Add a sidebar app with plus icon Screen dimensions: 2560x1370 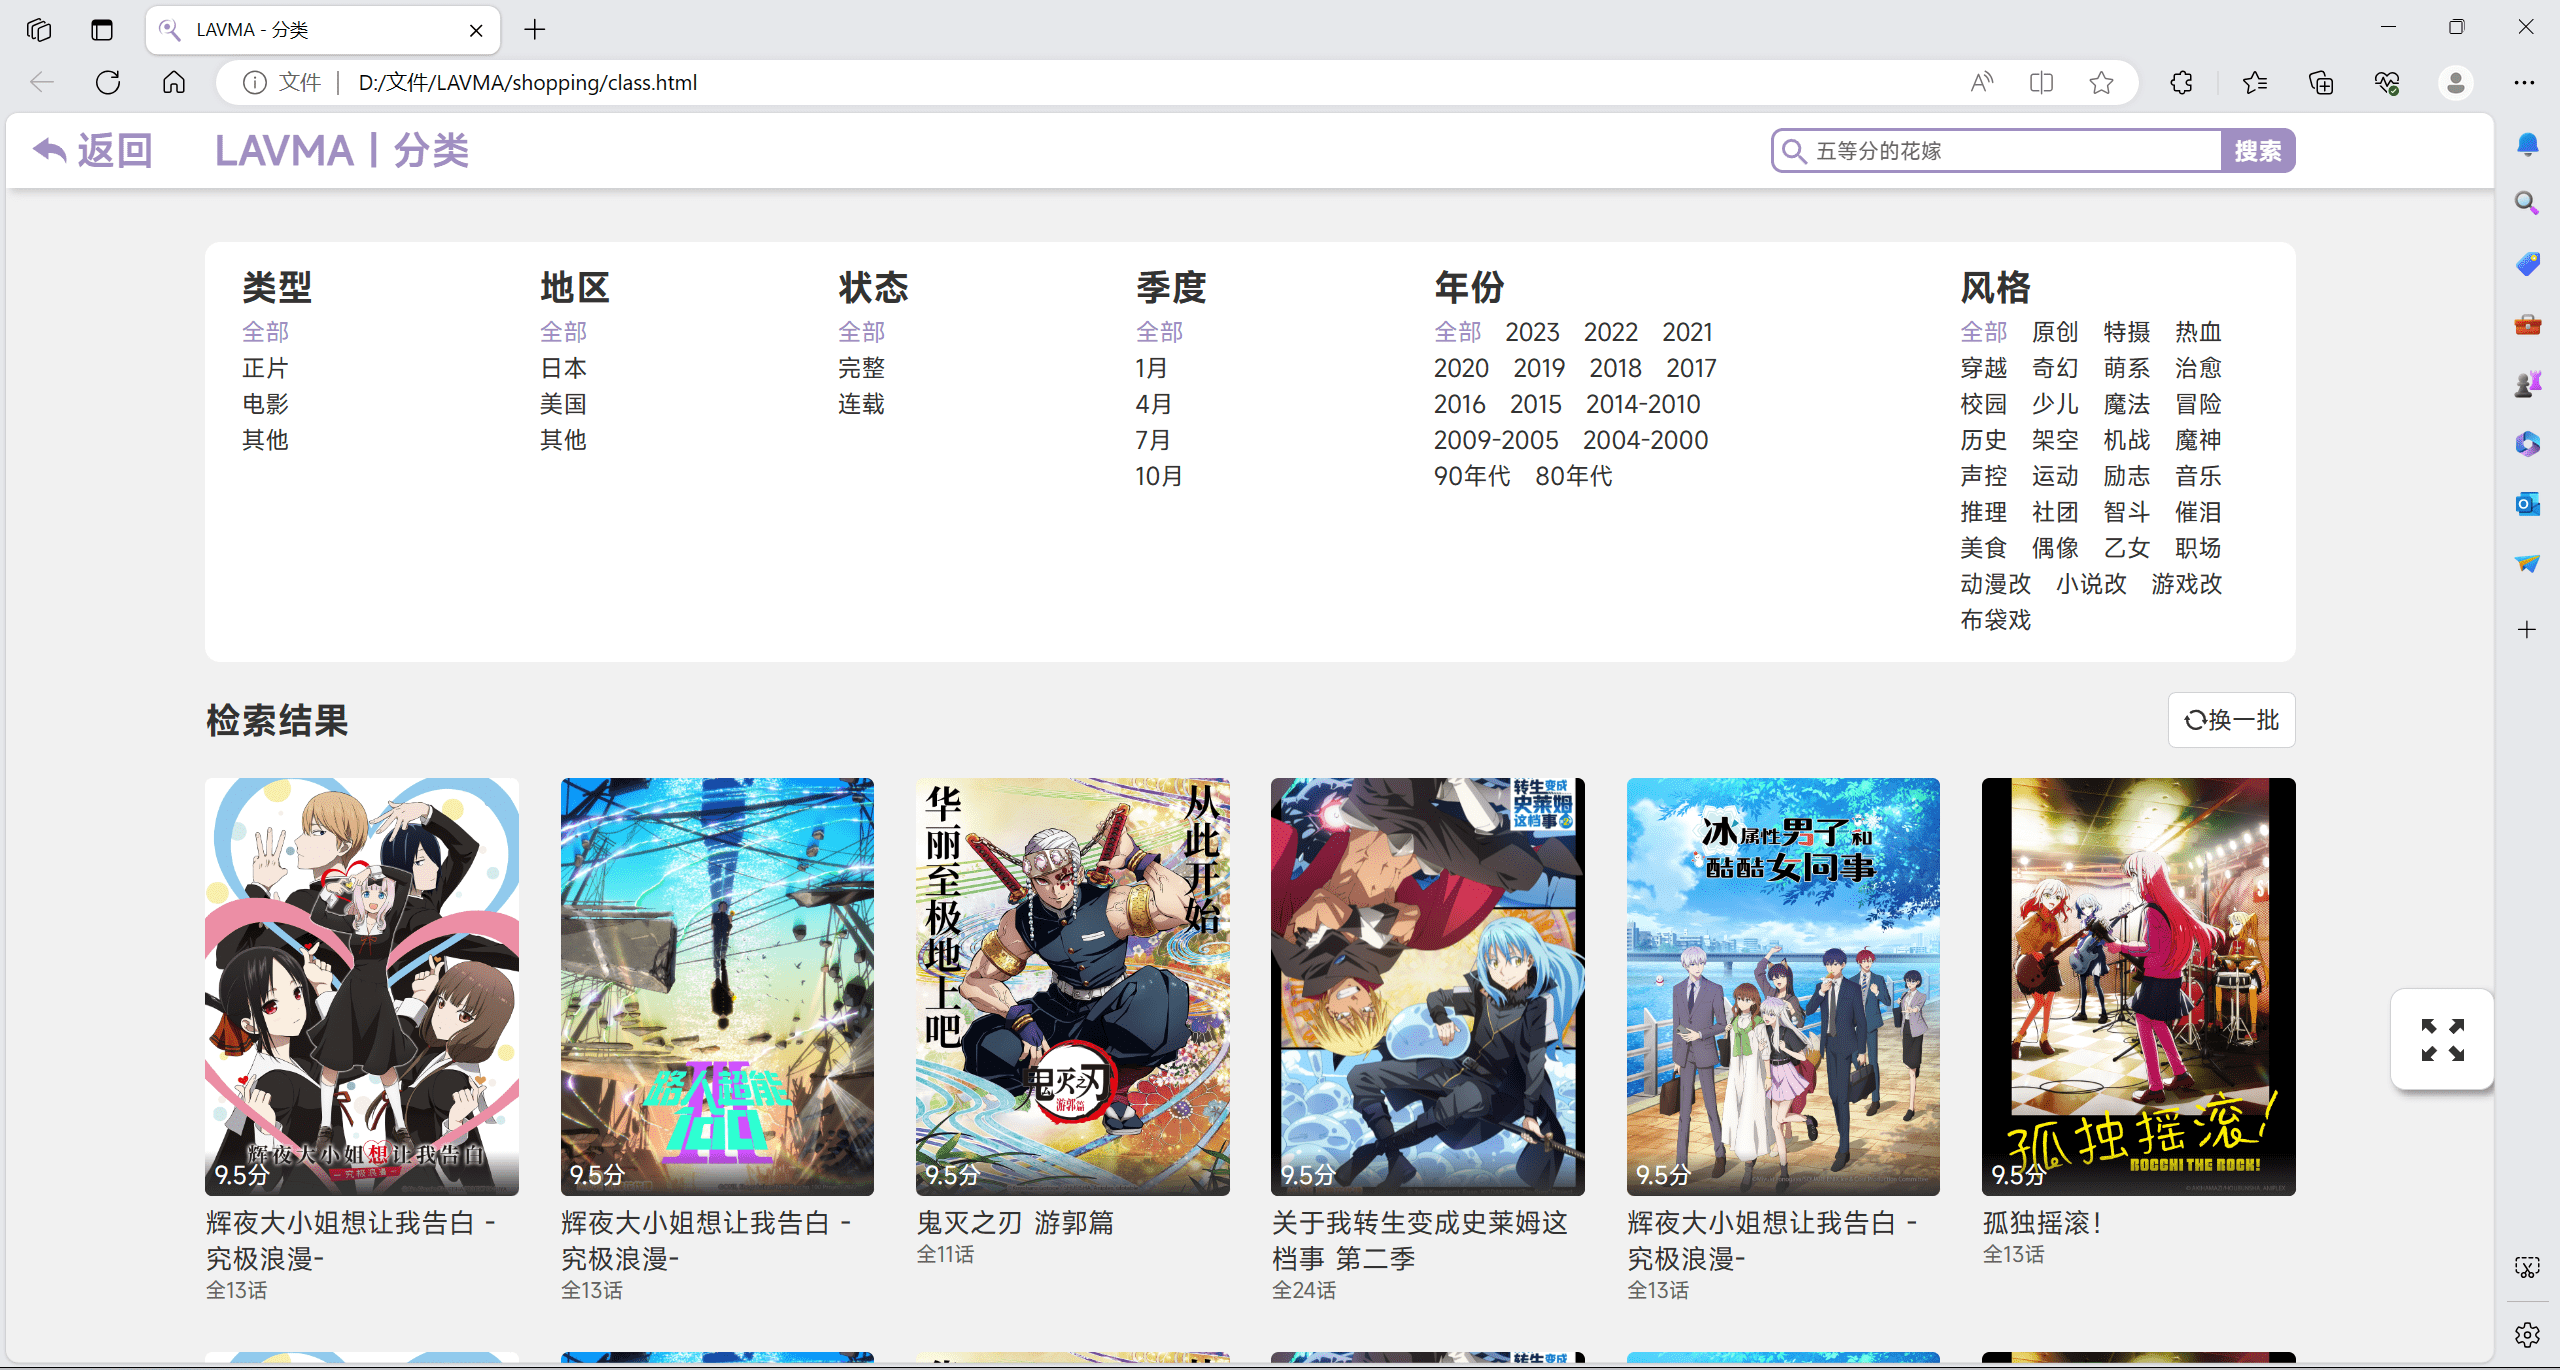2527,630
